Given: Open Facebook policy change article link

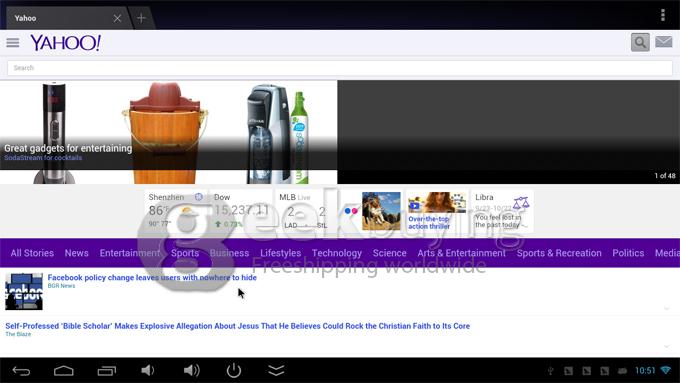Looking at the screenshot, I should [152, 277].
